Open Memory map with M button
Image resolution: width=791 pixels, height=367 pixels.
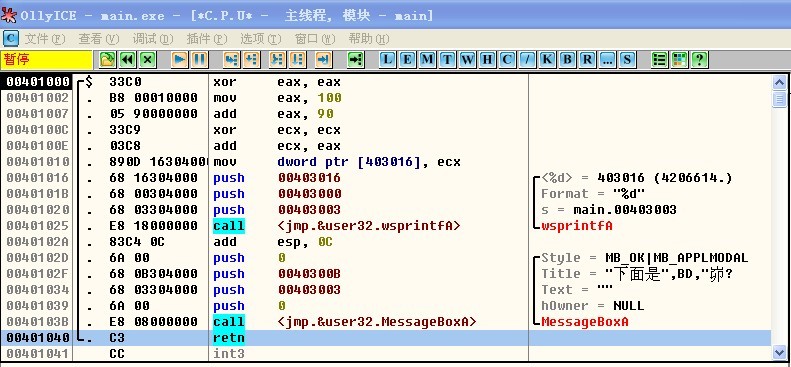427,60
